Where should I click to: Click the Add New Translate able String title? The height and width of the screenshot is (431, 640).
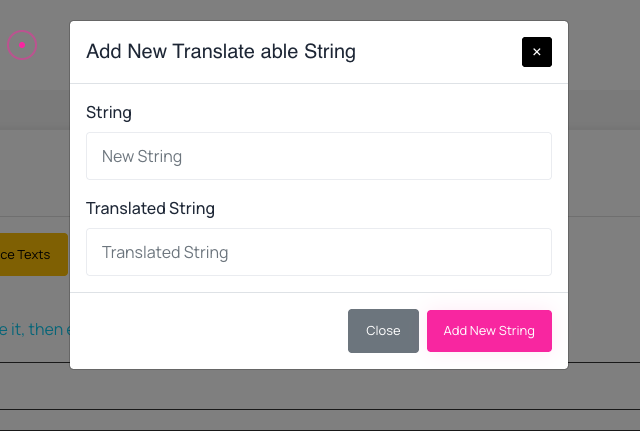(221, 51)
